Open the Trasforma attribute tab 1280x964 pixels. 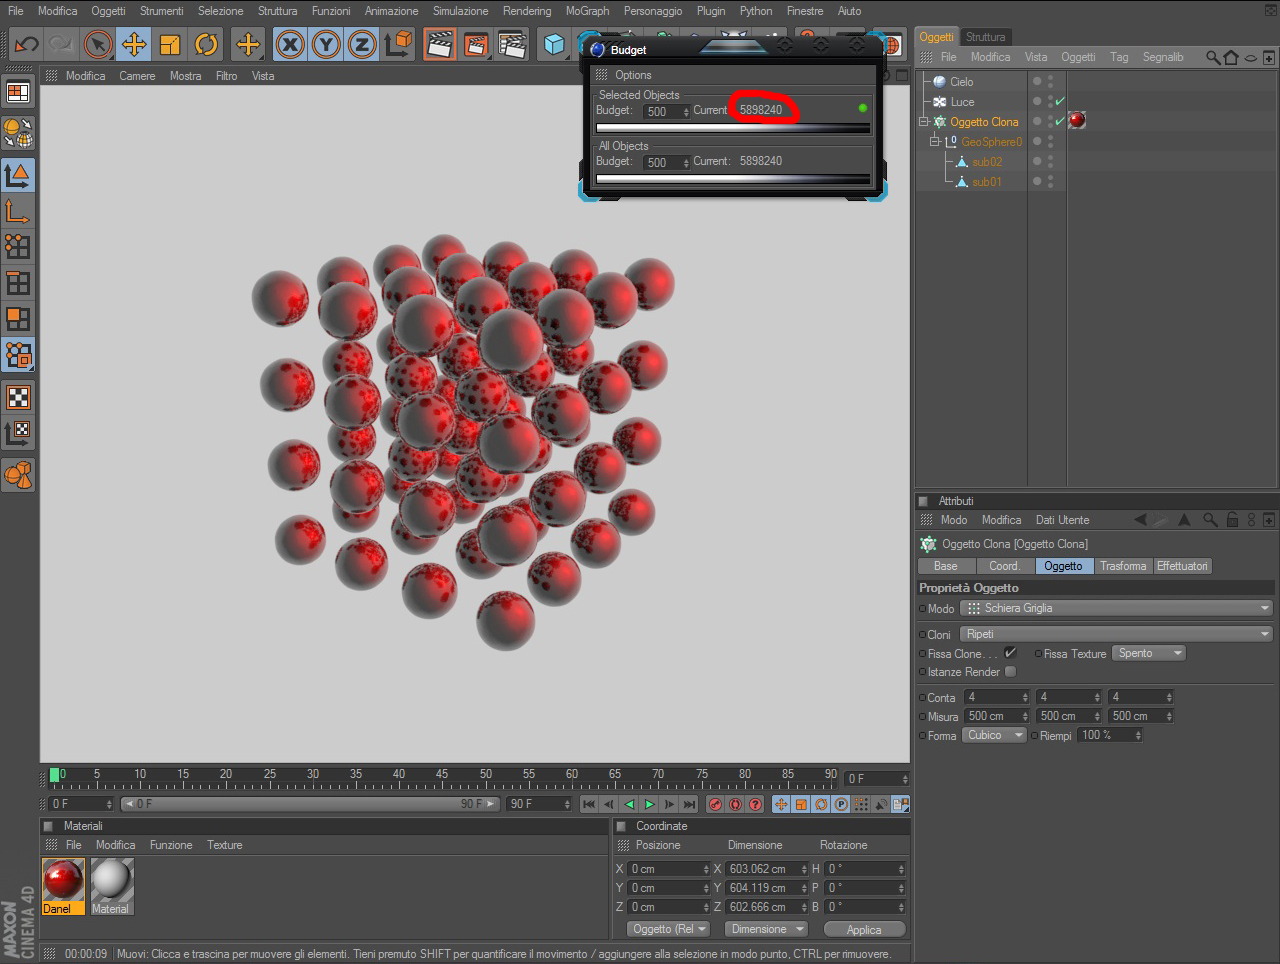click(x=1123, y=566)
